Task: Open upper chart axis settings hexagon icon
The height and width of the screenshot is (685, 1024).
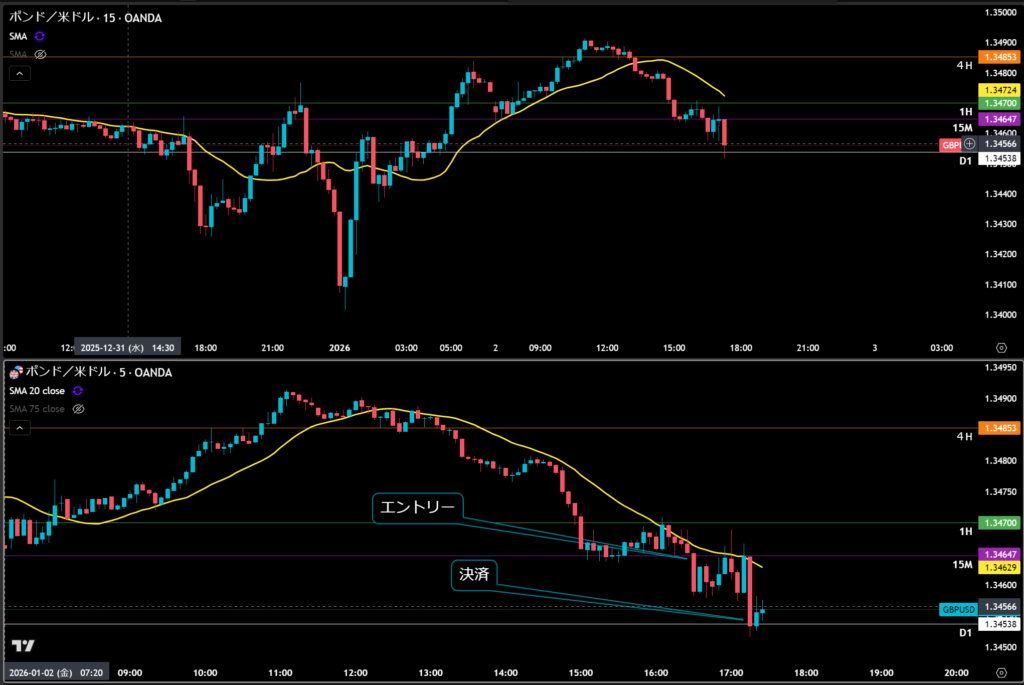Action: (x=1001, y=348)
